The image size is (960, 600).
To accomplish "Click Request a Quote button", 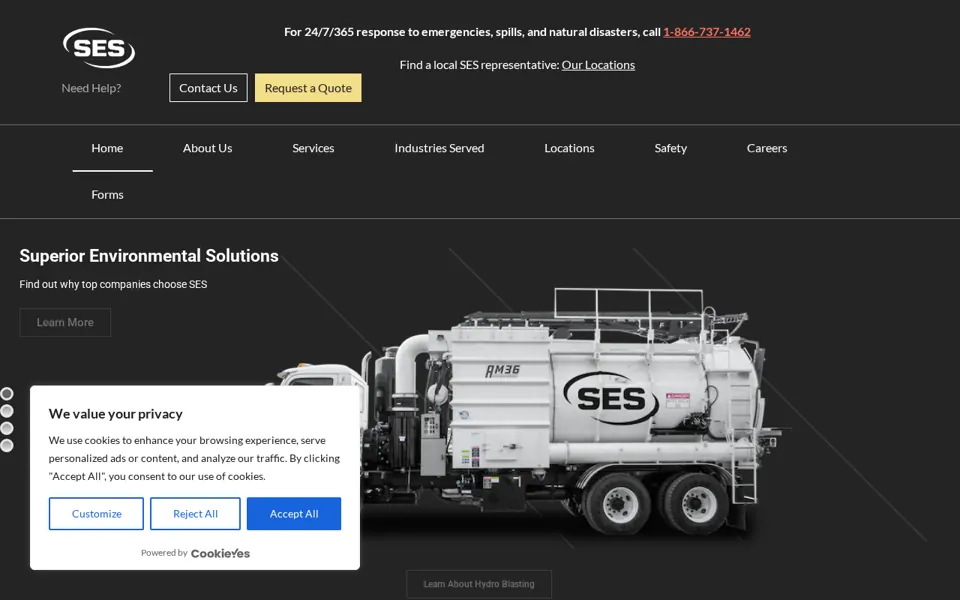I will click(308, 88).
